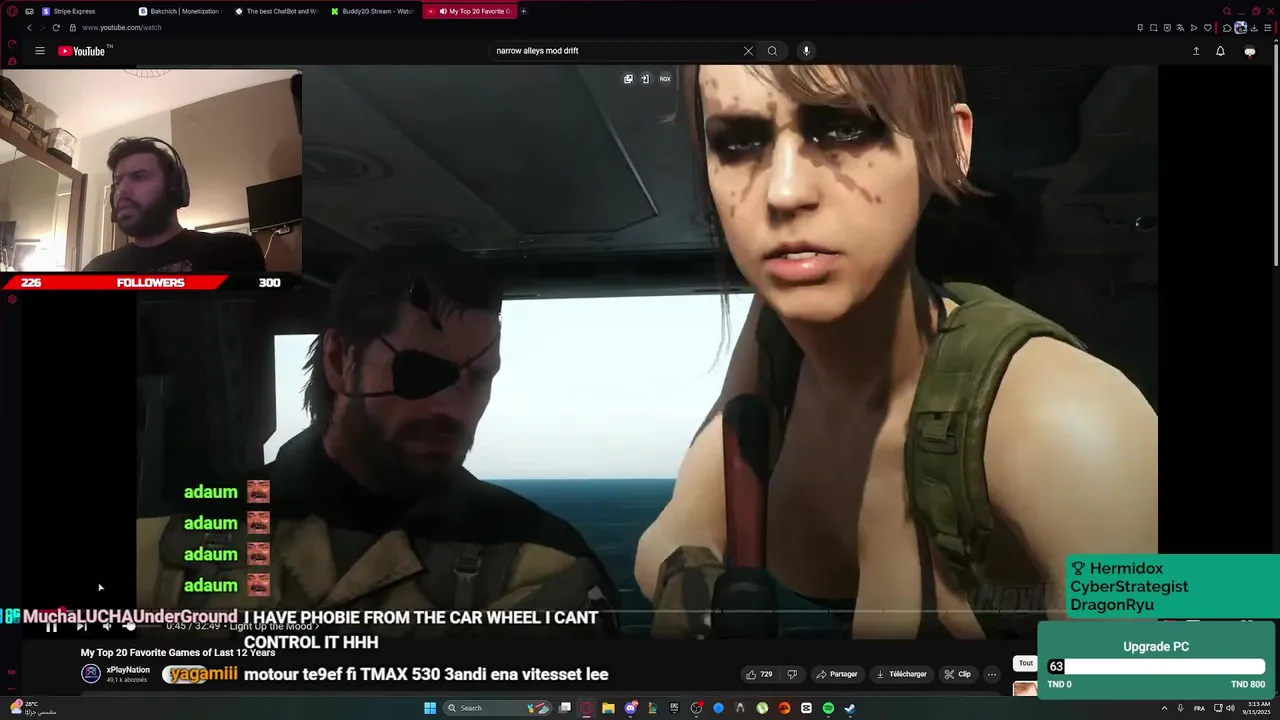This screenshot has width=1280, height=720.
Task: Pause the video playback
Action: coord(51,626)
